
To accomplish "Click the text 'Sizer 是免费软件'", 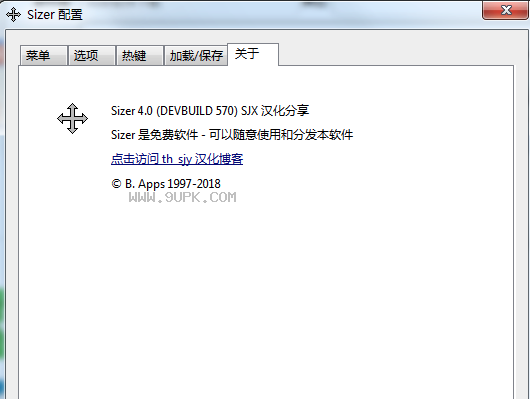I will tap(154, 135).
